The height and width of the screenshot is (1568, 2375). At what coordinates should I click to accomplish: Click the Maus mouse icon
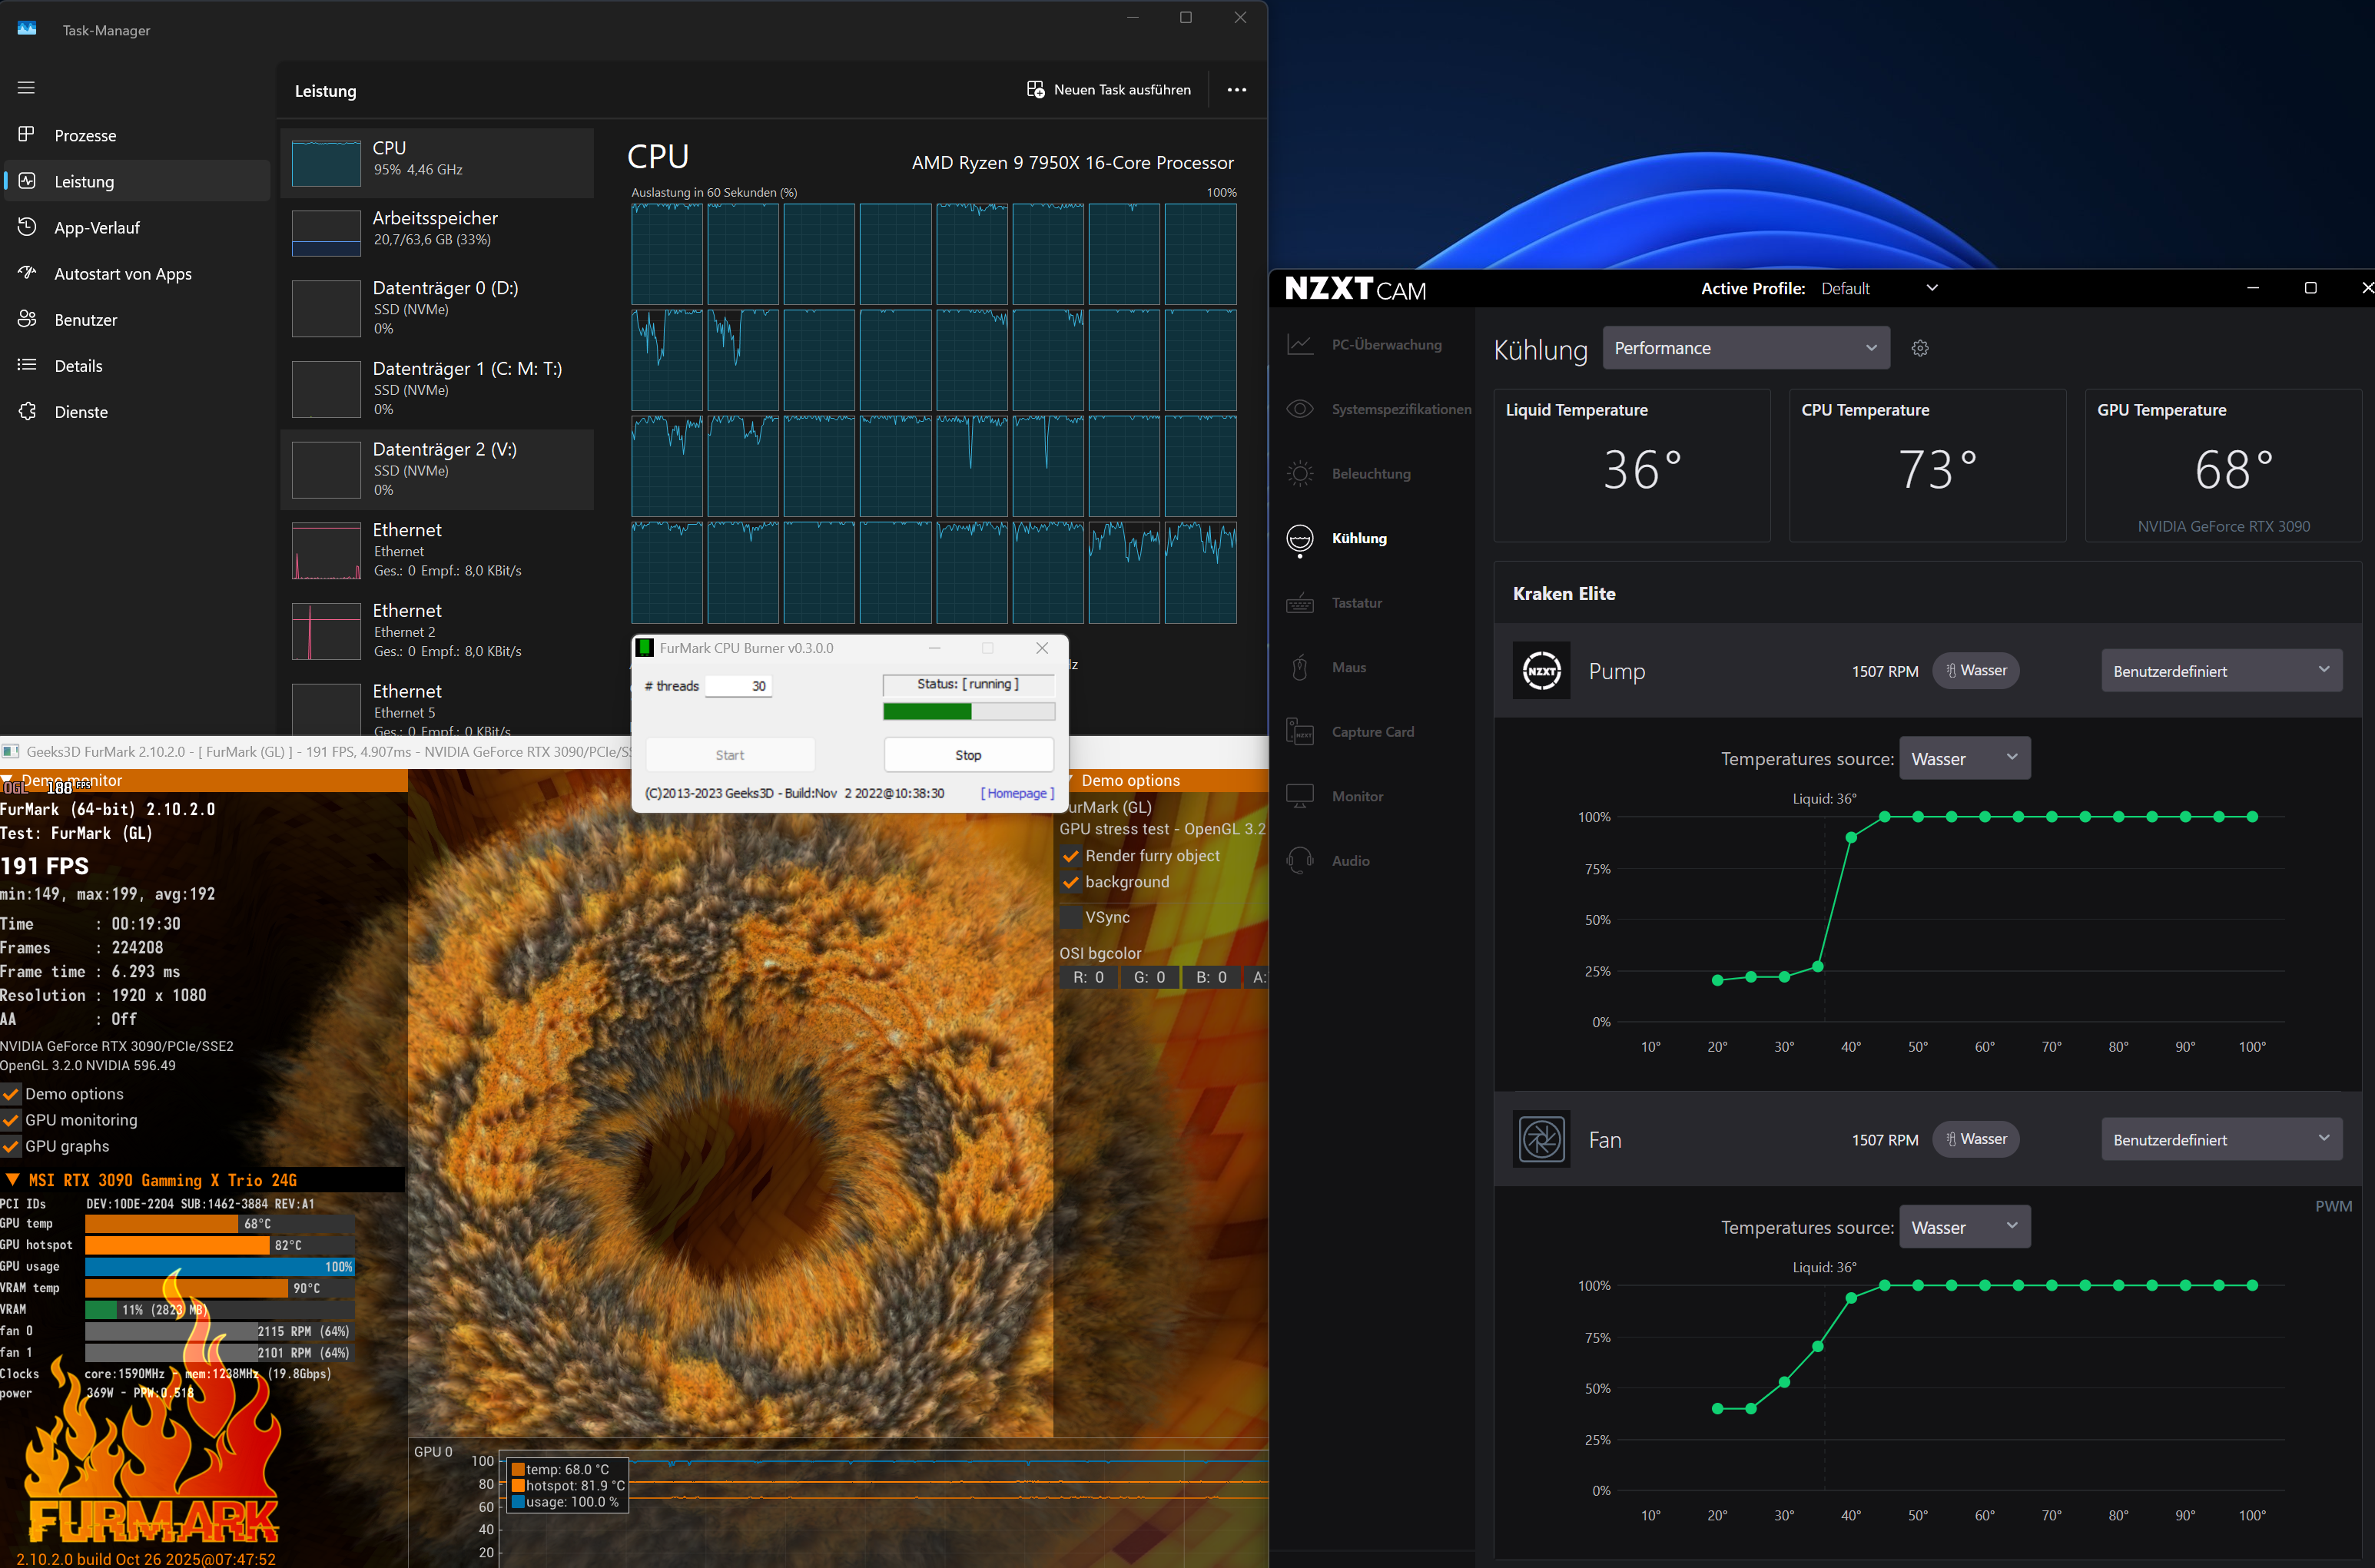coord(1299,667)
